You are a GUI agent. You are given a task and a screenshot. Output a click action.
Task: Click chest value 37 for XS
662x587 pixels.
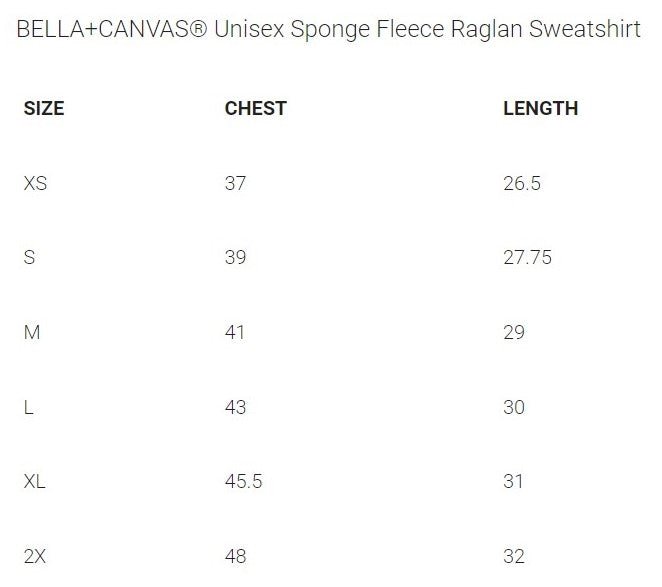(x=235, y=184)
